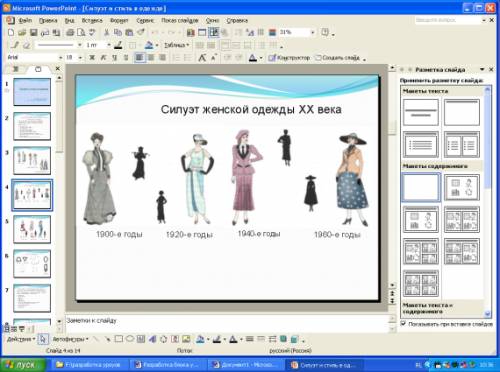
Task: Toggle Align left button
Action: click(139, 58)
